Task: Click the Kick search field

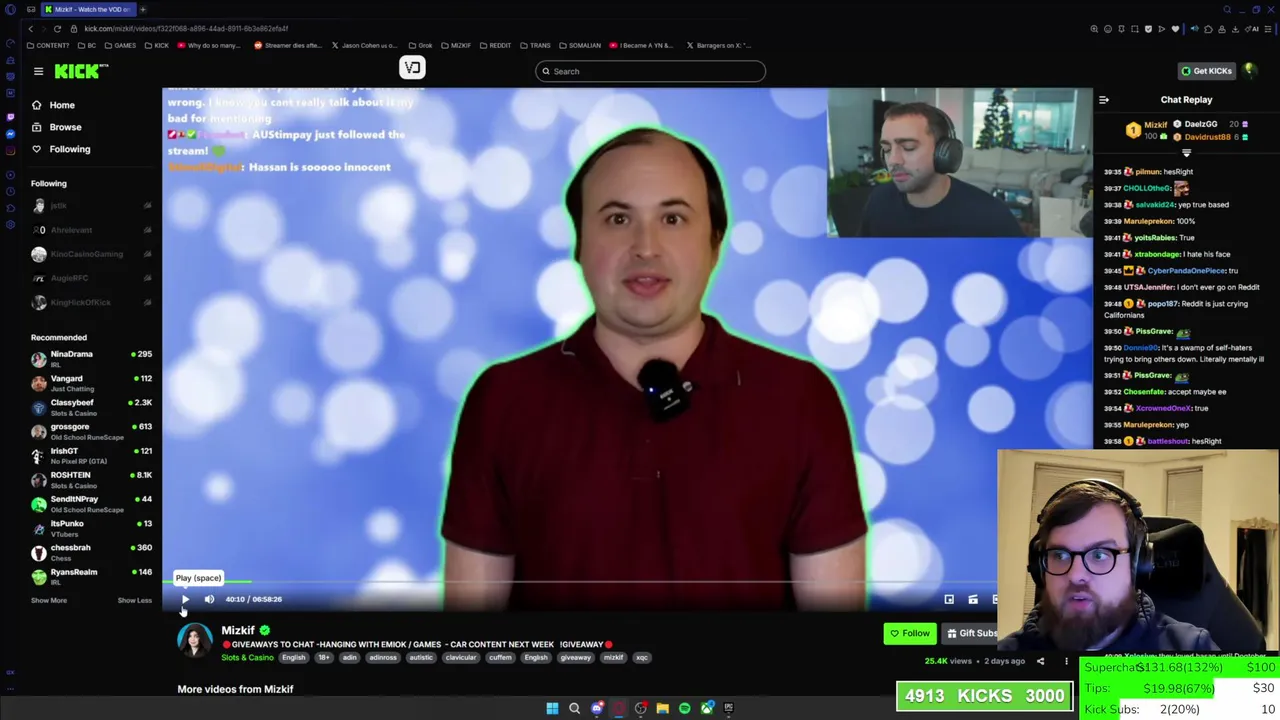Action: click(x=650, y=71)
